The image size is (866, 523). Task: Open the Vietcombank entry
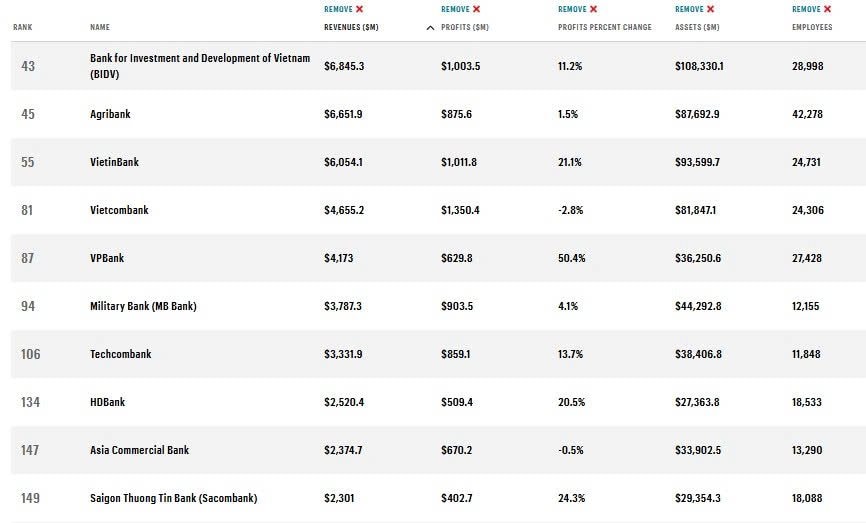pyautogui.click(x=119, y=211)
